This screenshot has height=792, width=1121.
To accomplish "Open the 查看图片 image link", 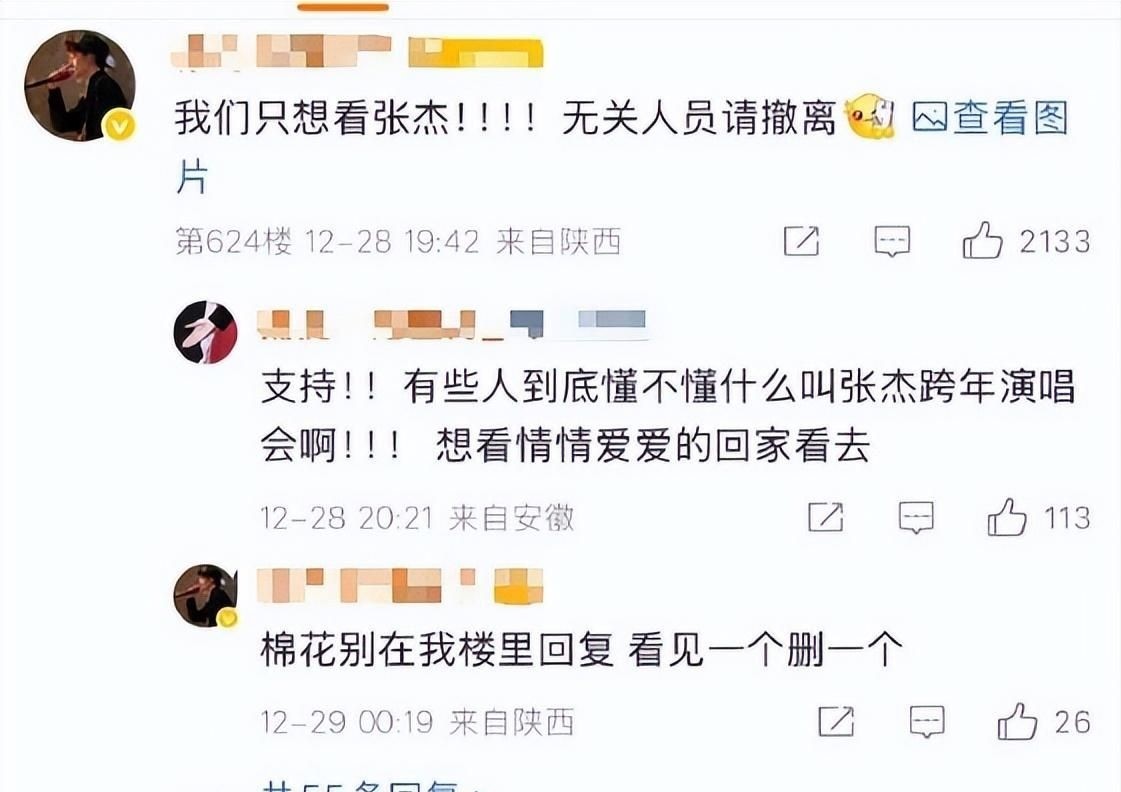I will [990, 119].
